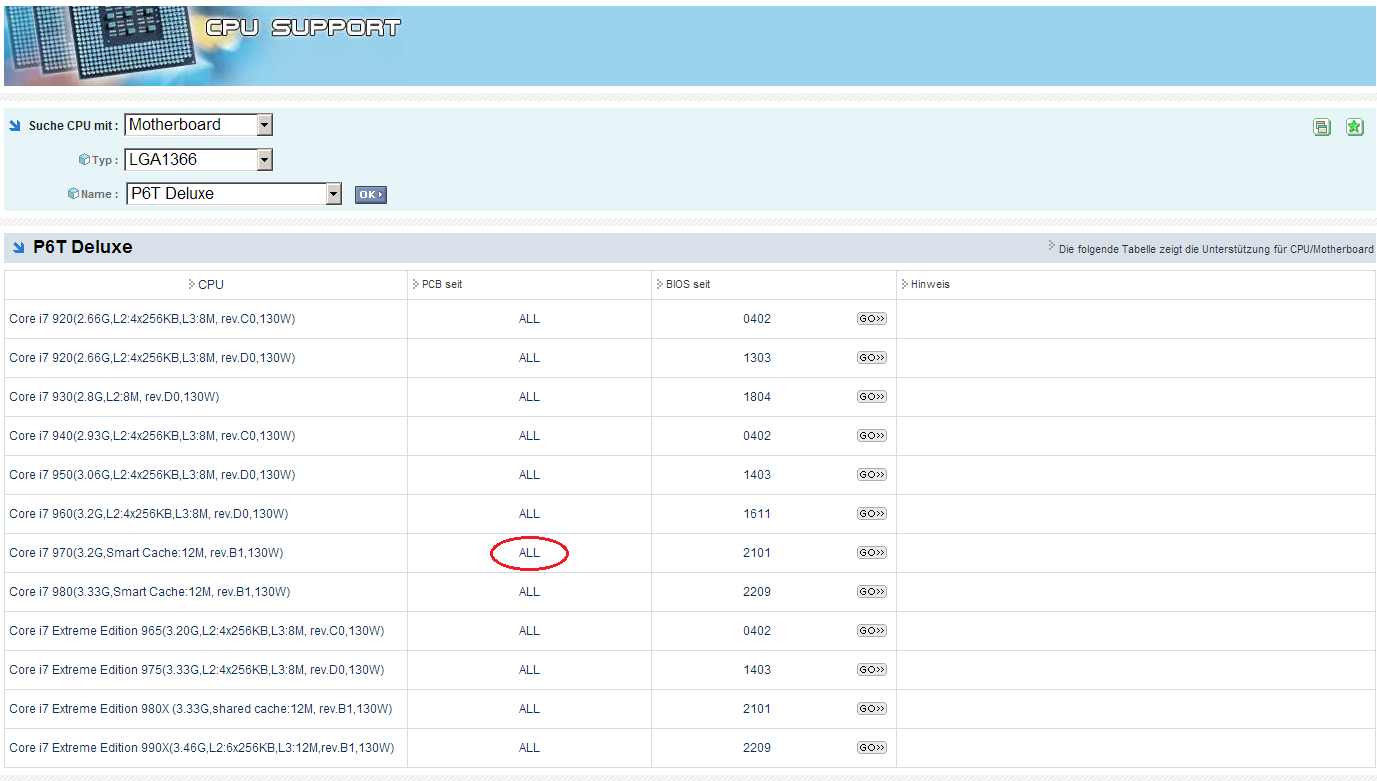
Task: Click the P6T Deluxe section heading
Action: pyautogui.click(x=83, y=247)
